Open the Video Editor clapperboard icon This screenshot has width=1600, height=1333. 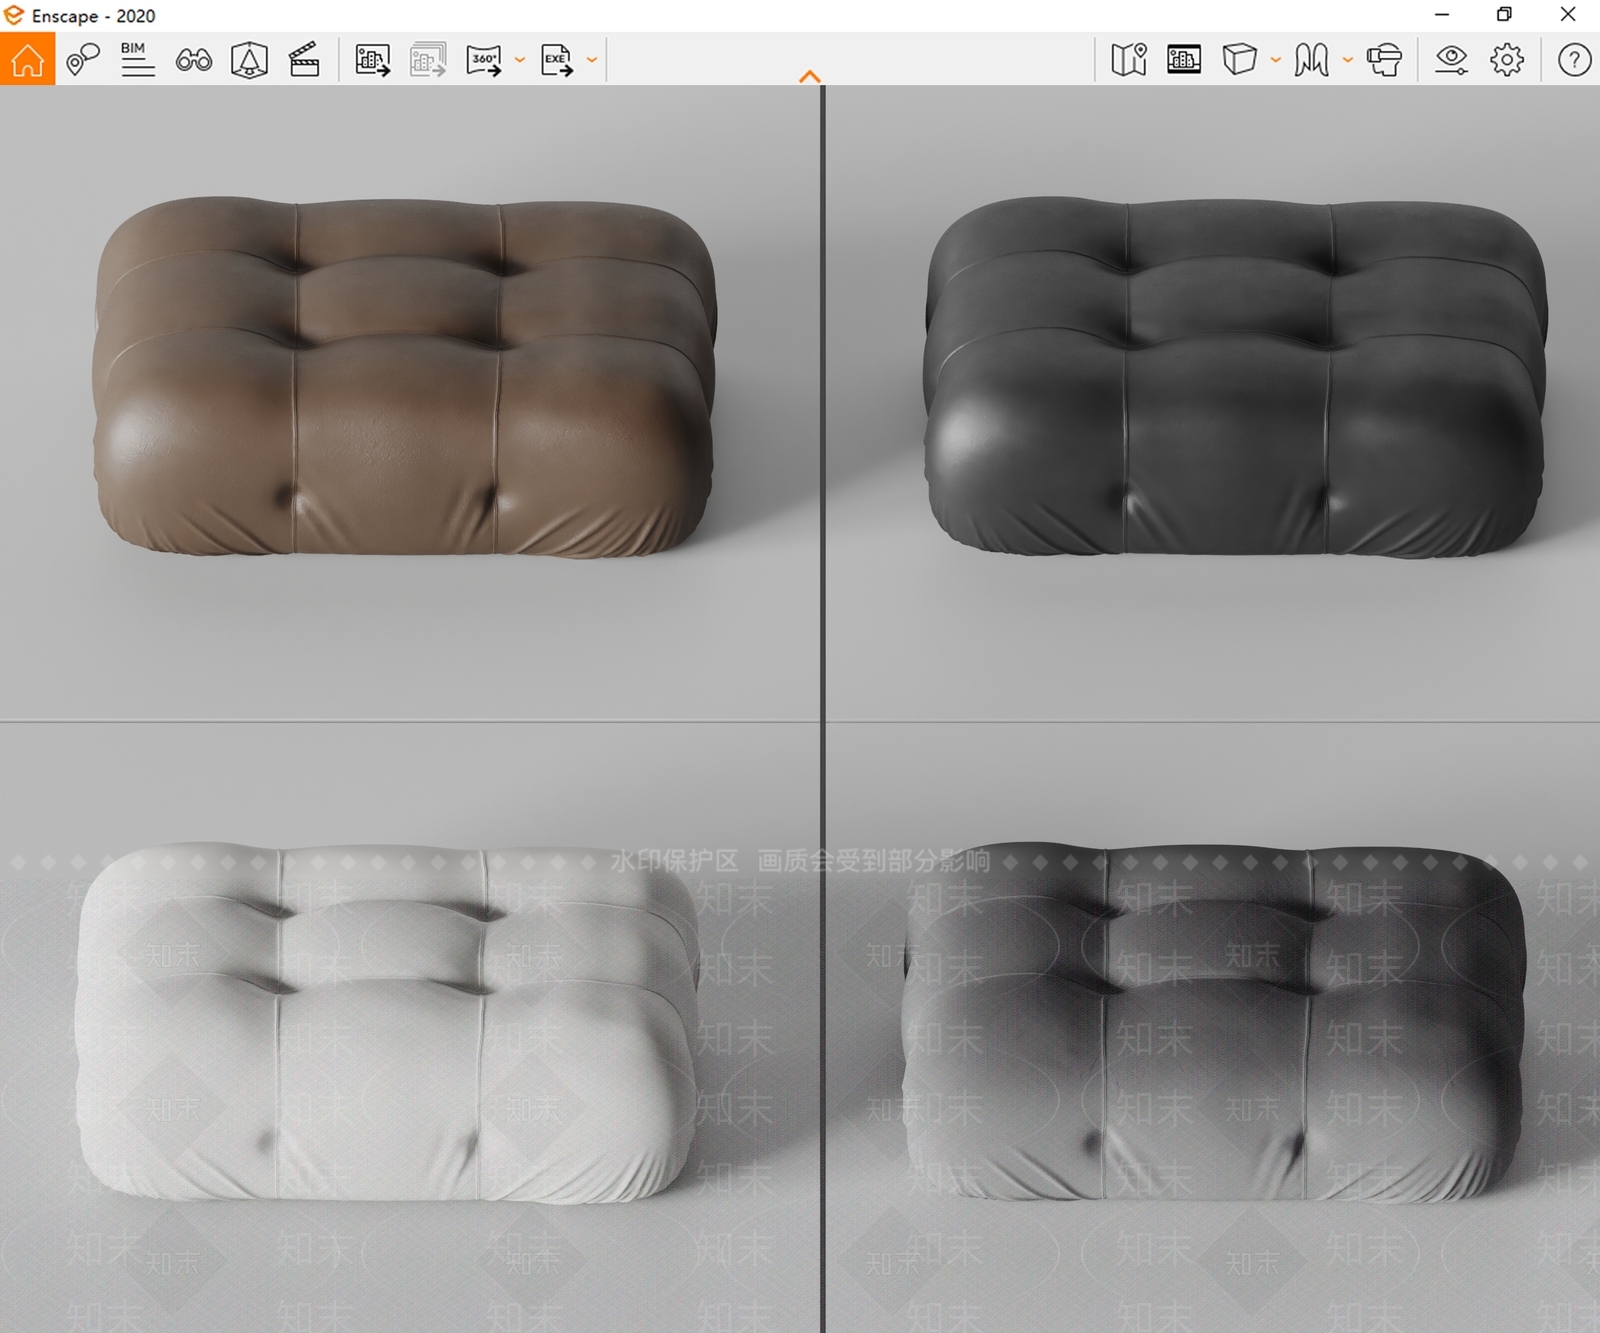pyautogui.click(x=304, y=60)
